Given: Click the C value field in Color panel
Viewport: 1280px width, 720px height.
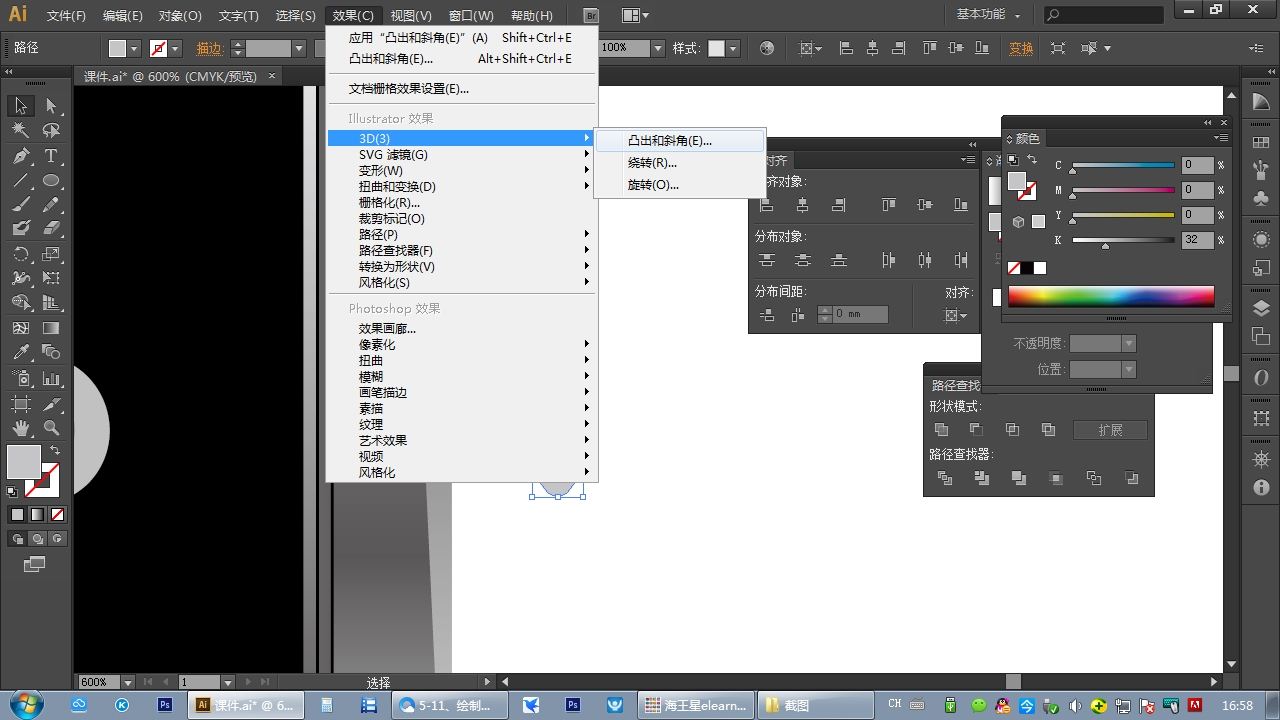Looking at the screenshot, I should click(x=1197, y=165).
